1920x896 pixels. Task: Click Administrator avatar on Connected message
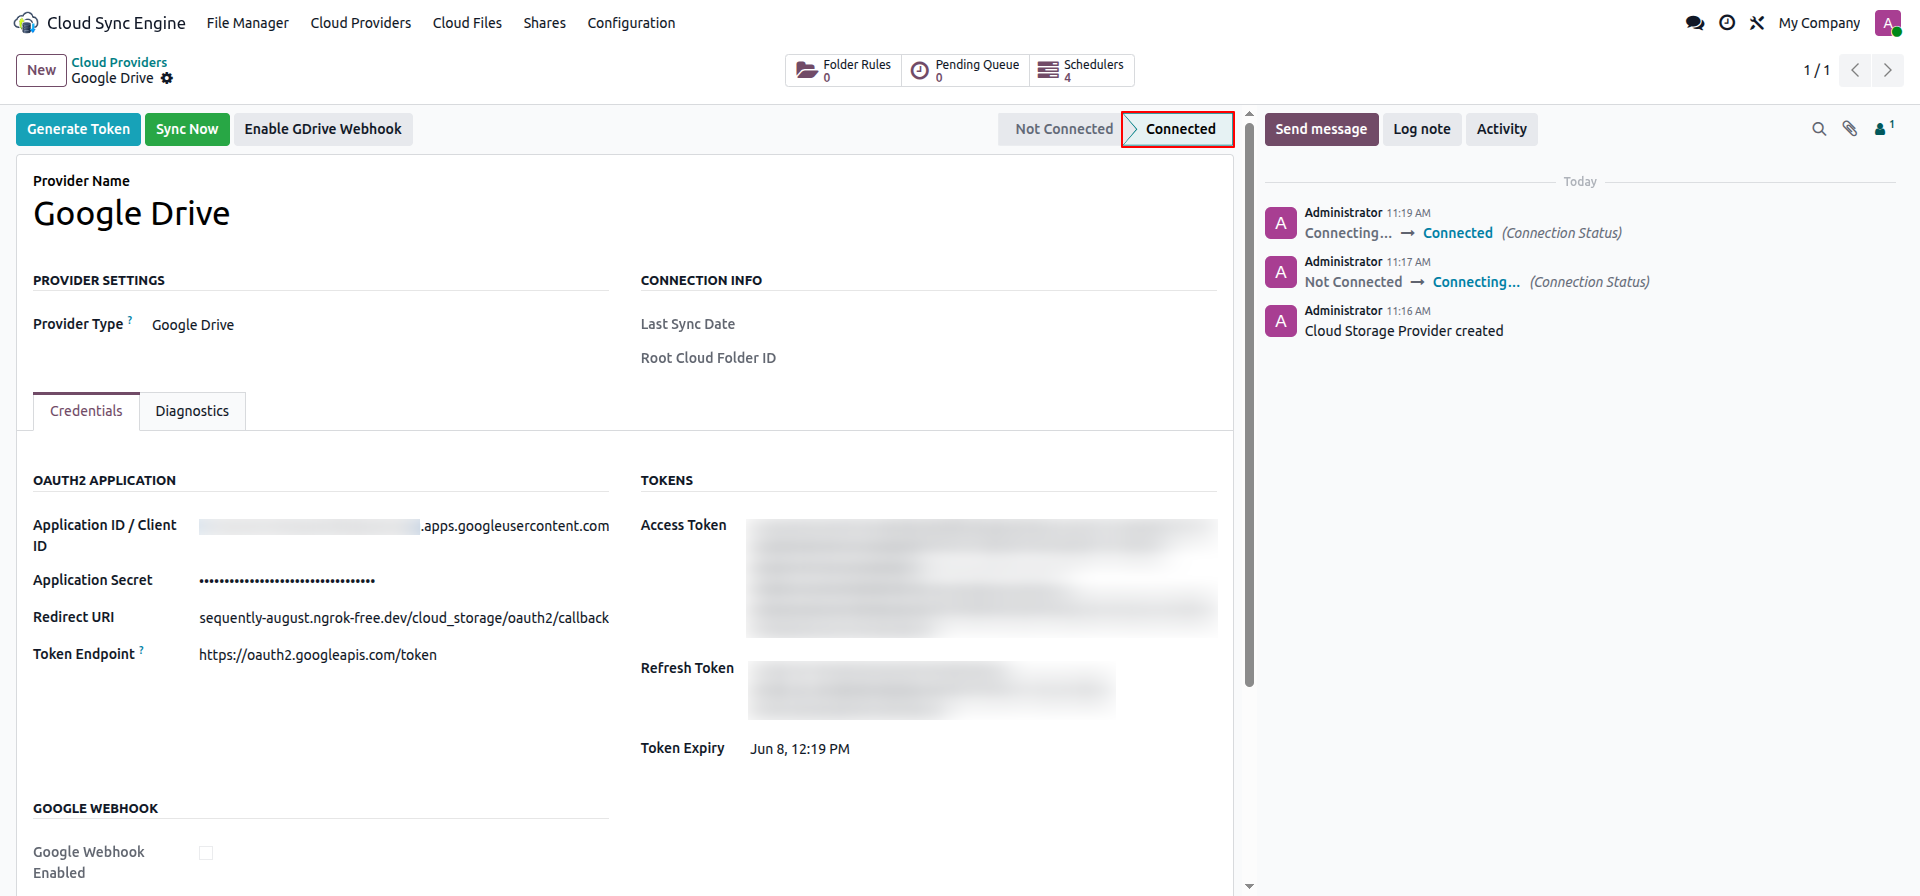tap(1281, 223)
